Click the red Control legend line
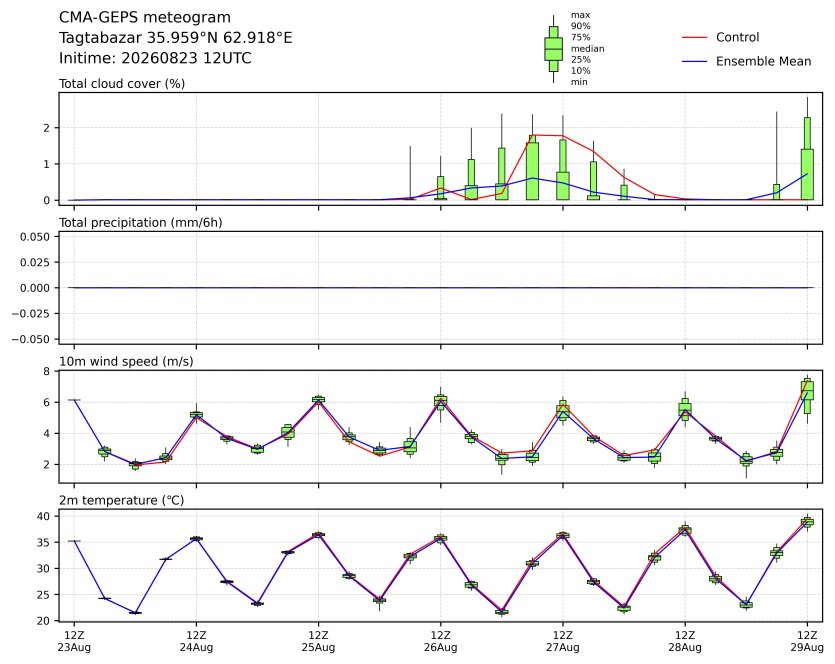 pyautogui.click(x=694, y=37)
